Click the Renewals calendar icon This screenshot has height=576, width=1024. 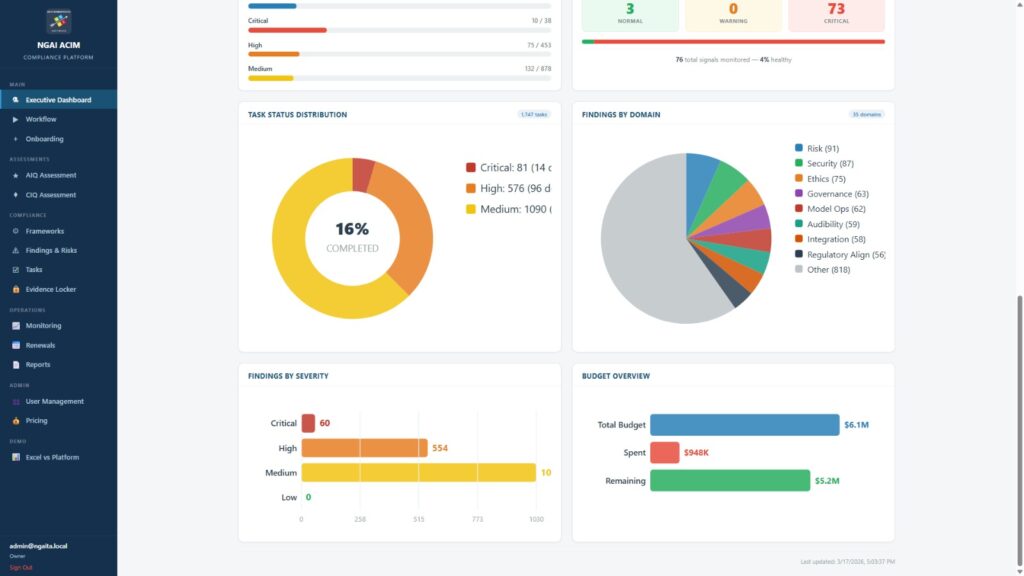[x=15, y=345]
